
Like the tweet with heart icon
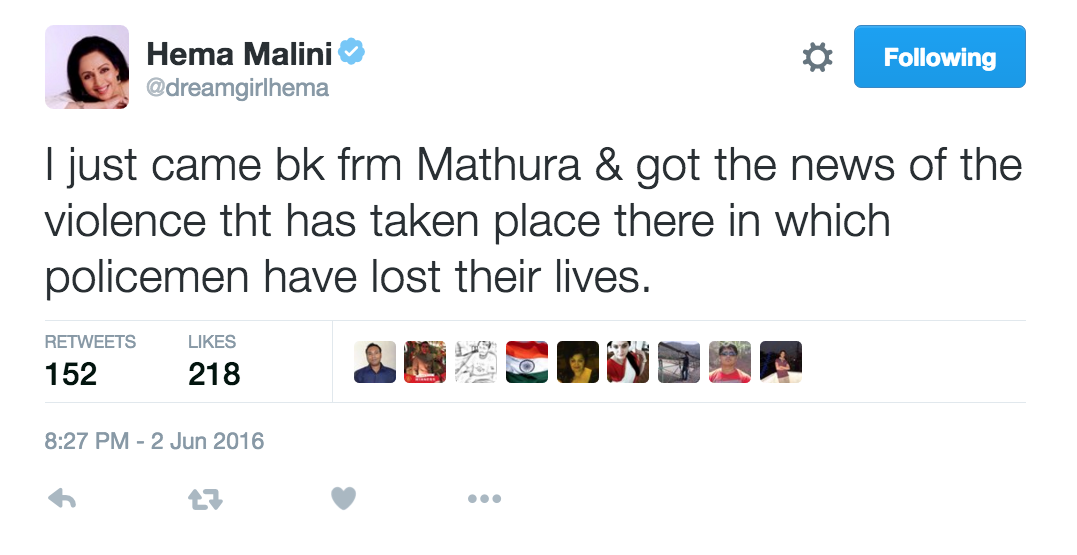click(343, 498)
